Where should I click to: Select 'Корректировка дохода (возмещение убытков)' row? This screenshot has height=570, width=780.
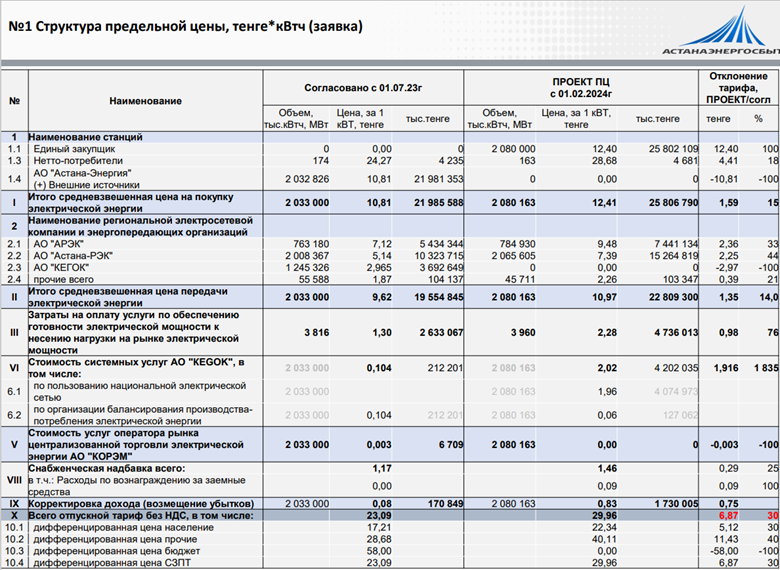pos(390,503)
